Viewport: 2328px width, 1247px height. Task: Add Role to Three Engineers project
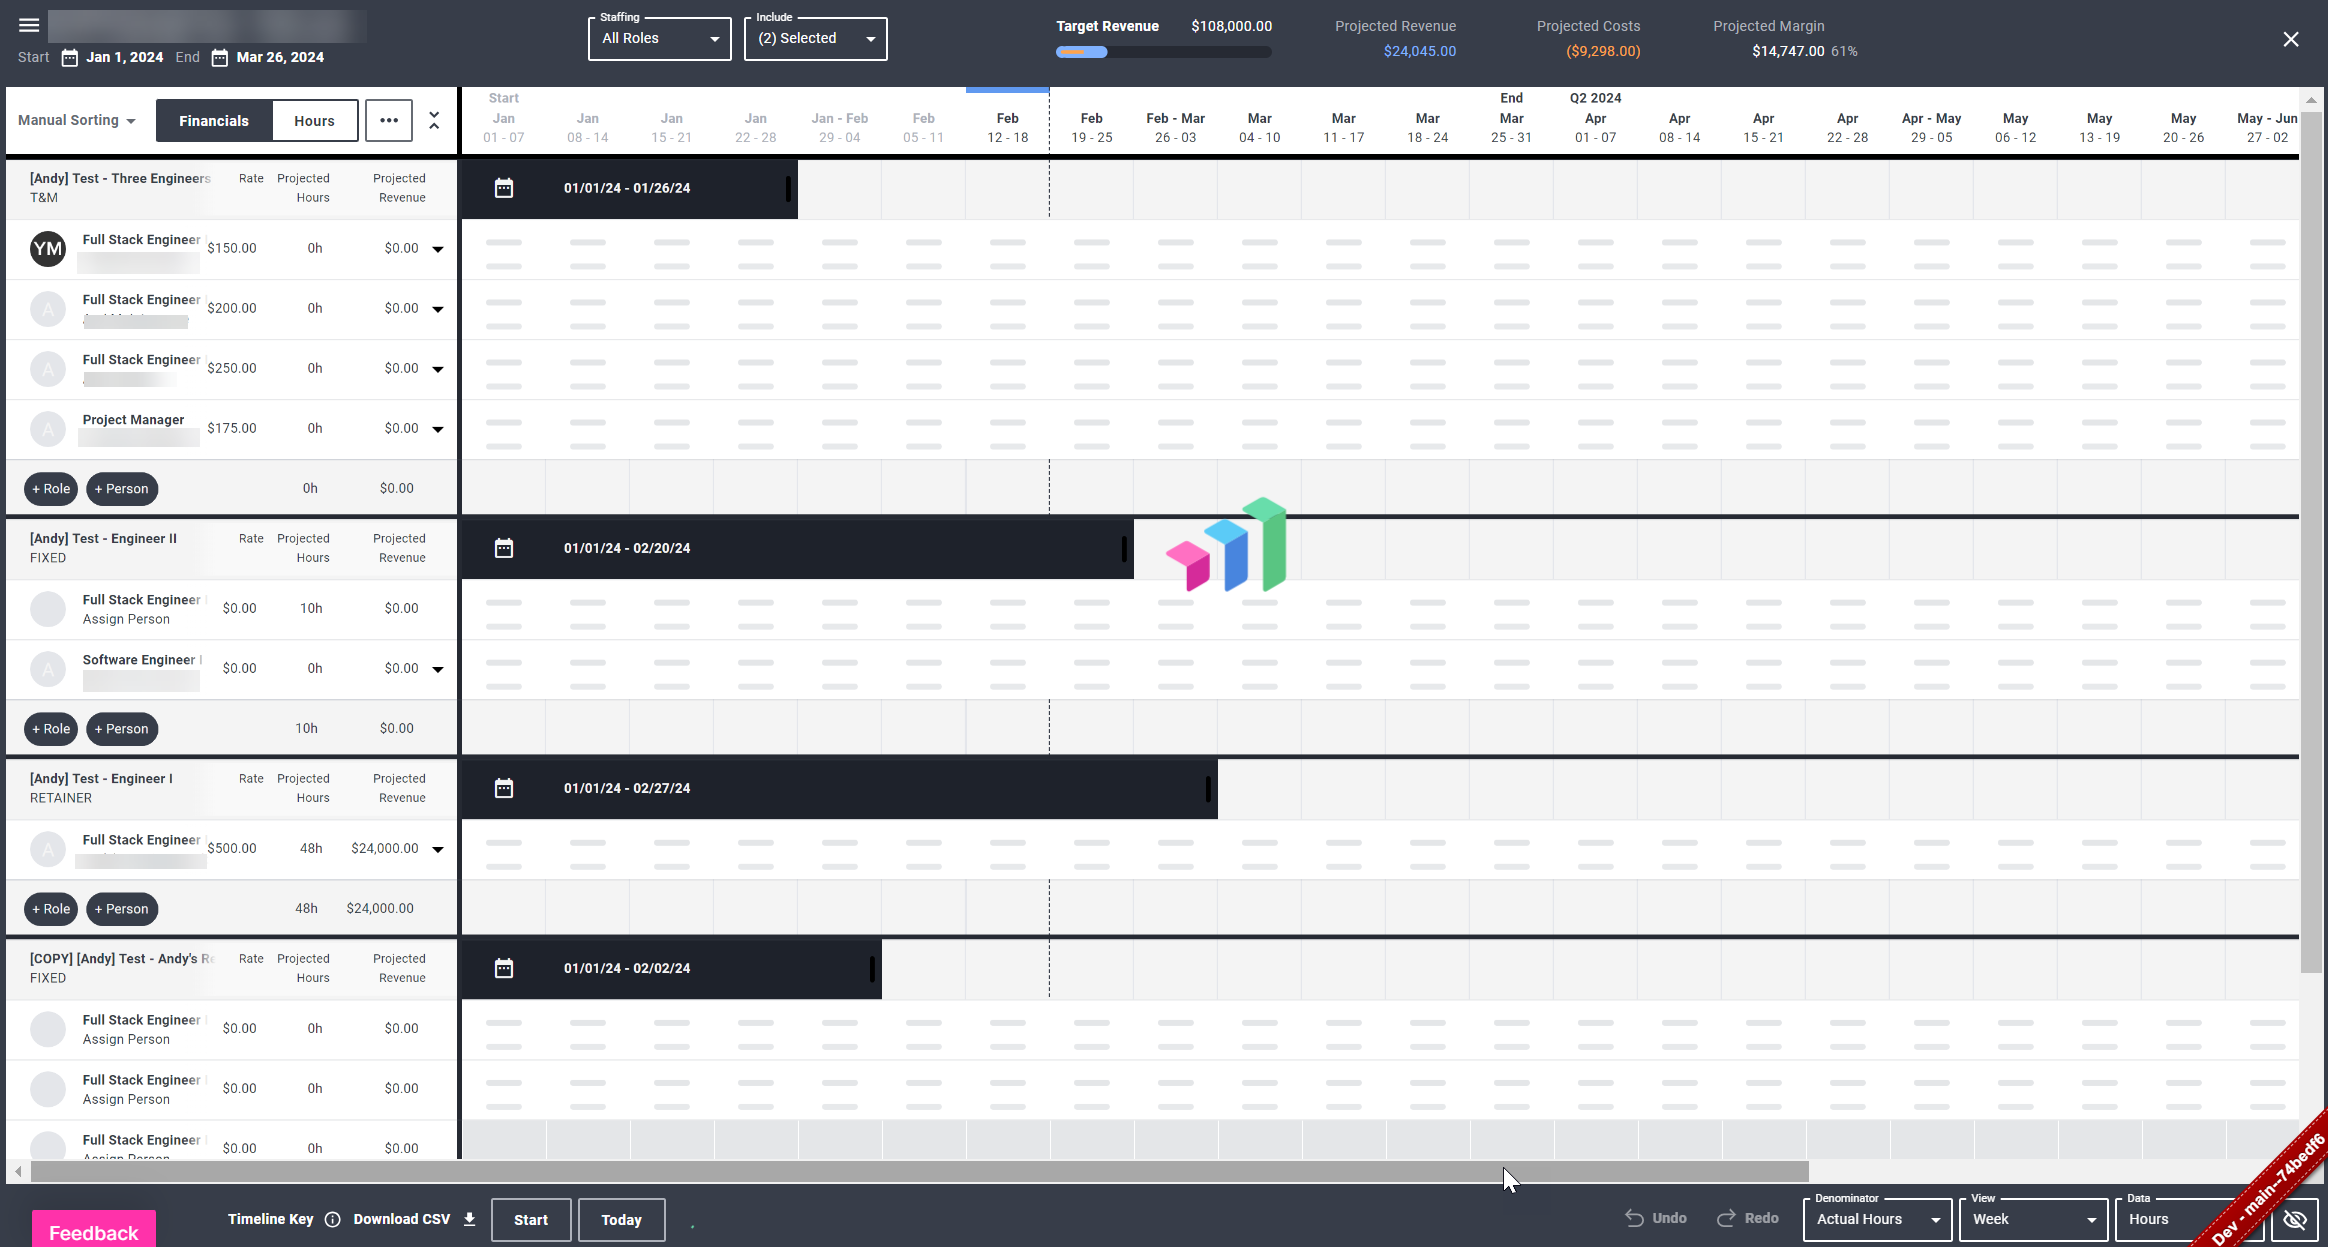click(x=51, y=489)
